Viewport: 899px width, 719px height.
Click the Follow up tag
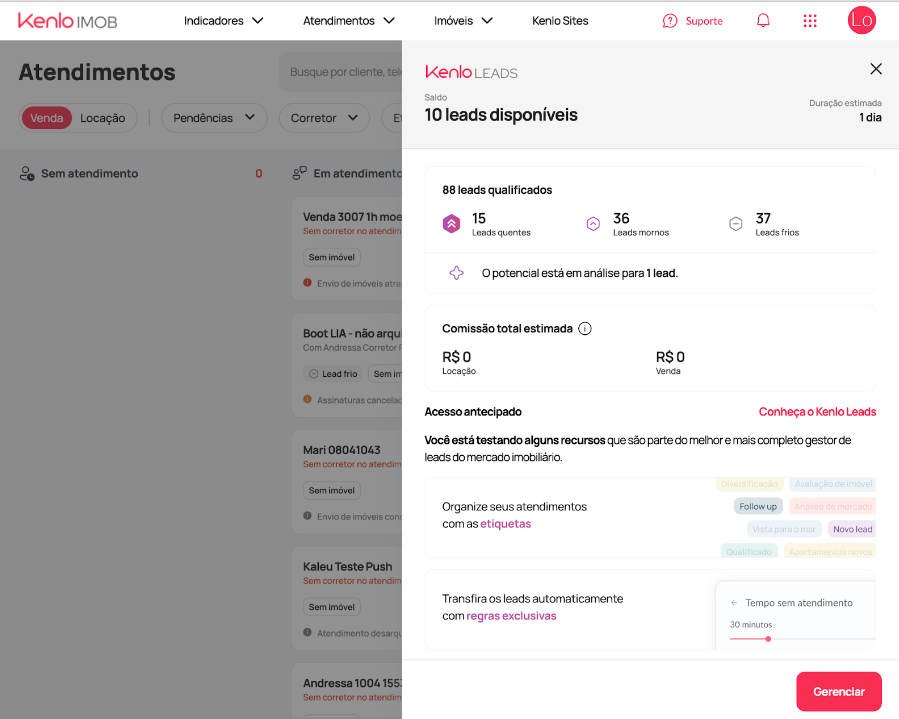[758, 506]
